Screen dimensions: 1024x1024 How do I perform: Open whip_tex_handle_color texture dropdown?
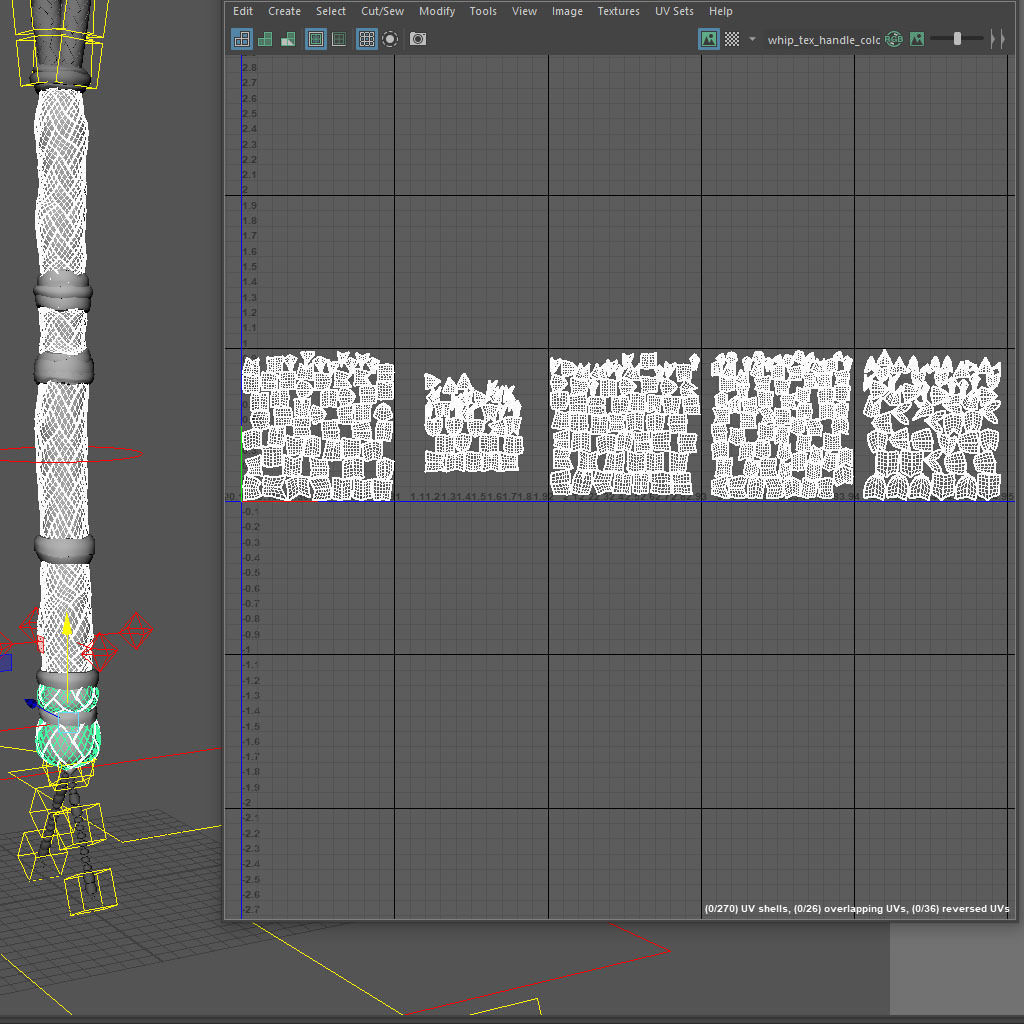click(824, 40)
